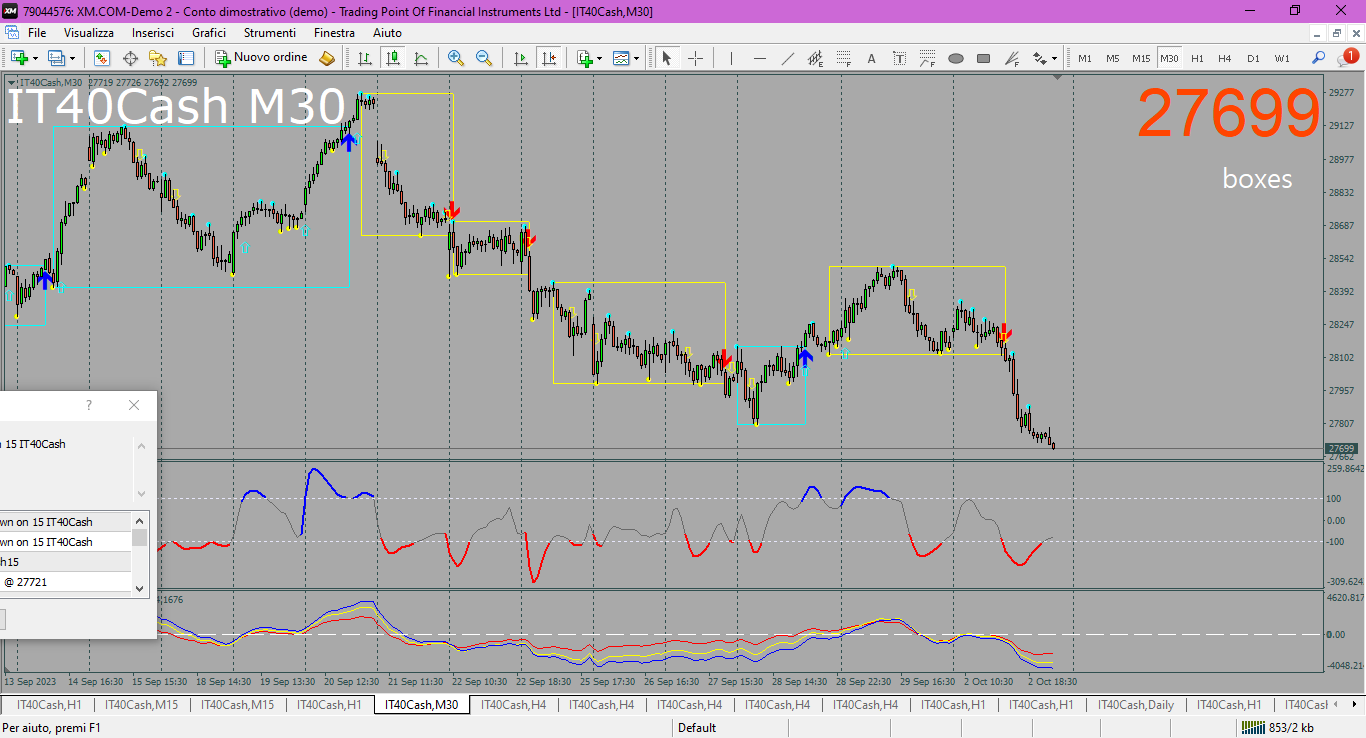Click the New Chart toolbar icon
This screenshot has width=1366, height=738.
[x=19, y=58]
